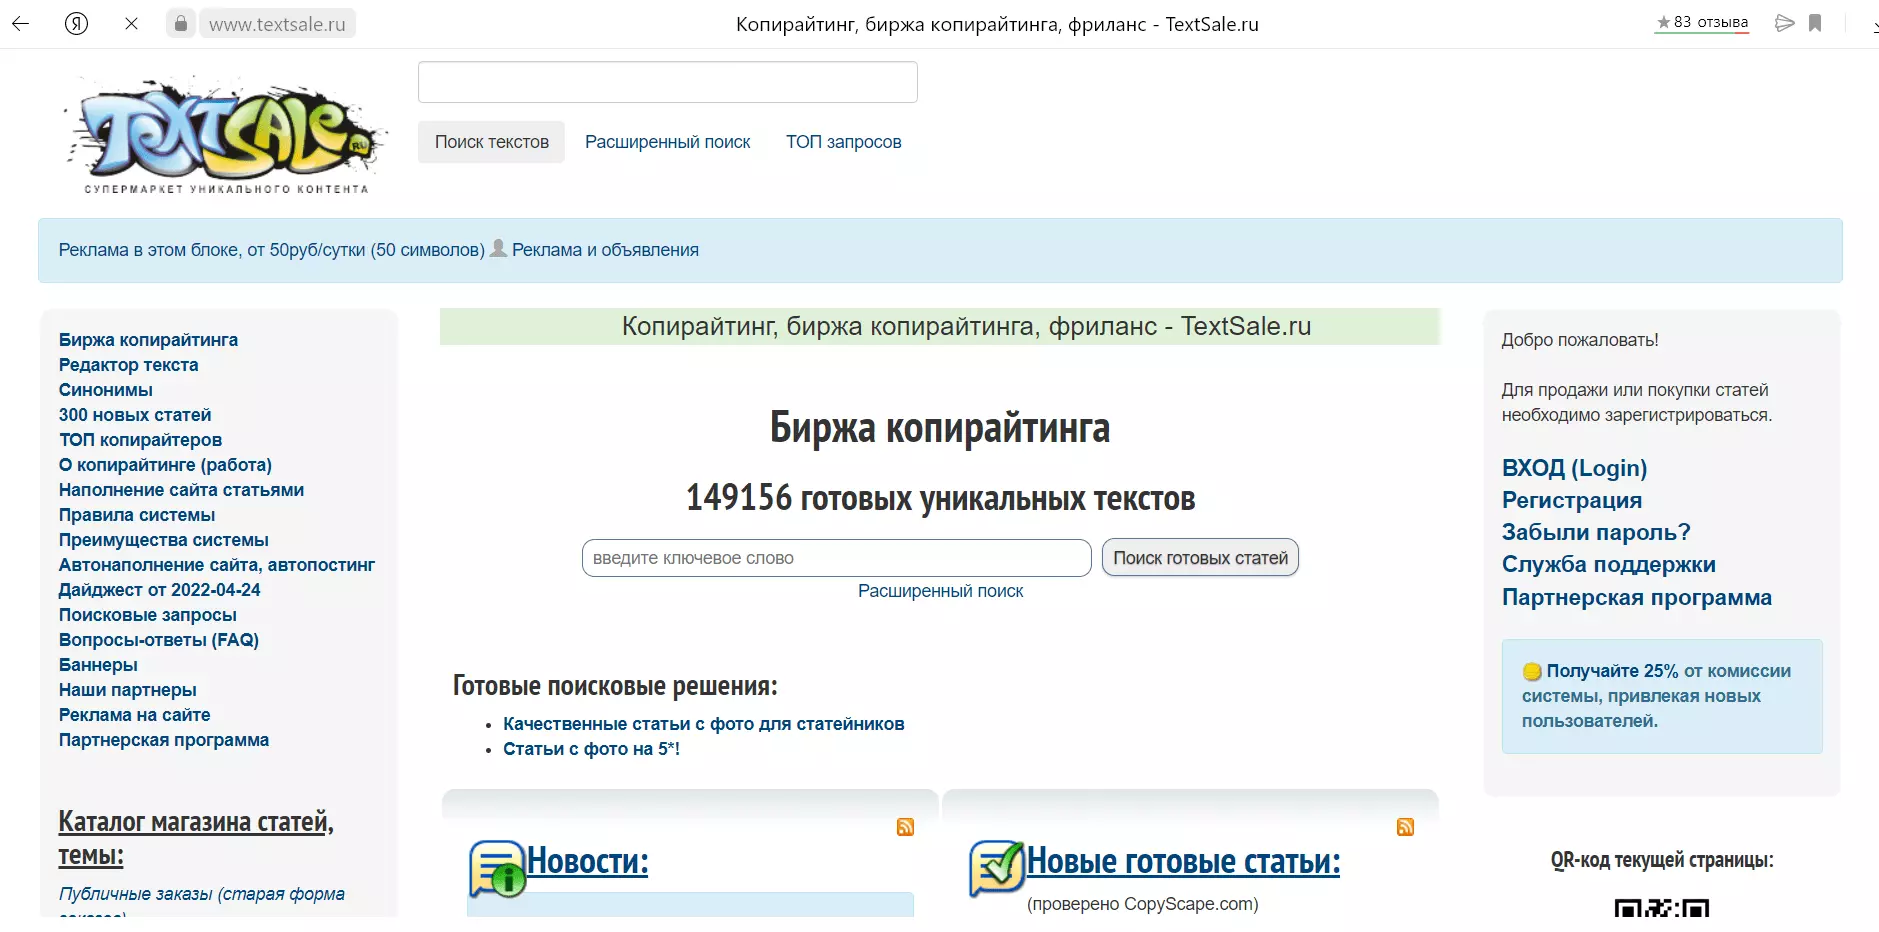Click the Поиск готовых статей button
The width and height of the screenshot is (1879, 932).
tap(1200, 558)
